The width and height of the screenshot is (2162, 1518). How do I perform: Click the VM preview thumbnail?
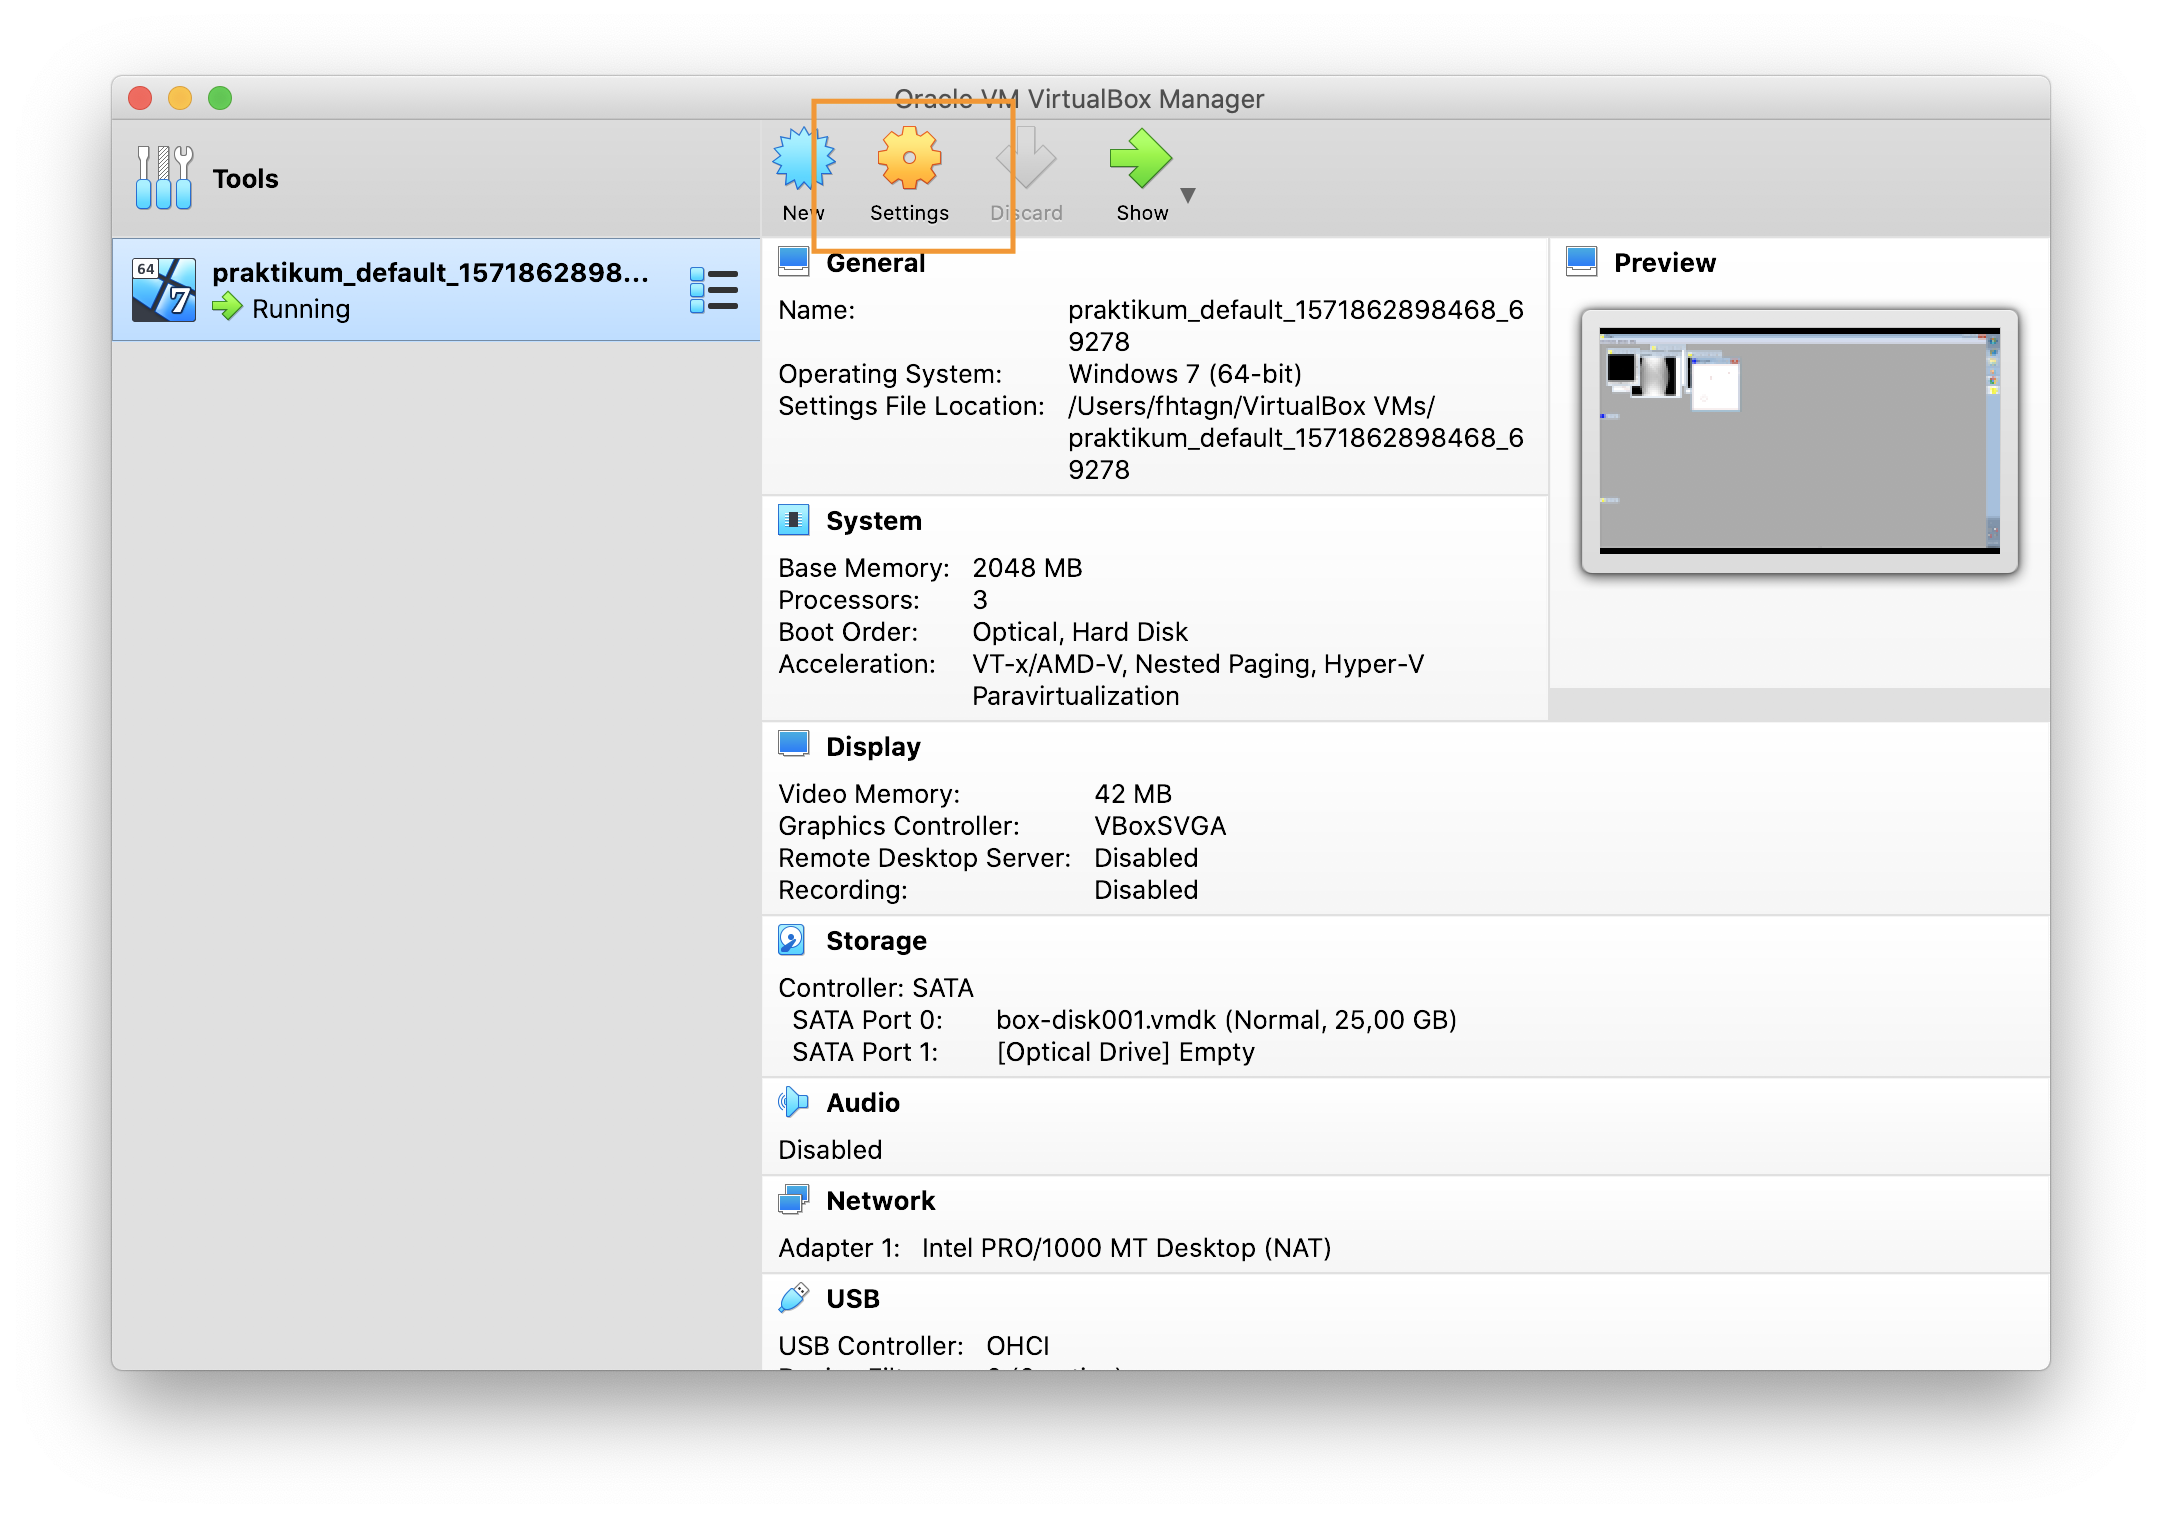[1799, 441]
